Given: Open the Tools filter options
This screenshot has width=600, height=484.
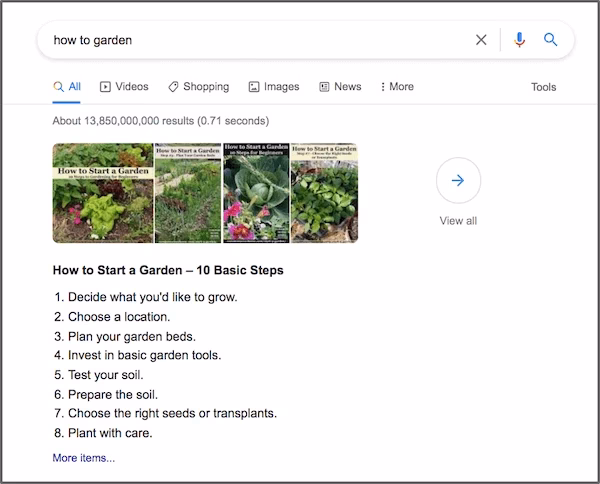Looking at the screenshot, I should click(x=543, y=87).
